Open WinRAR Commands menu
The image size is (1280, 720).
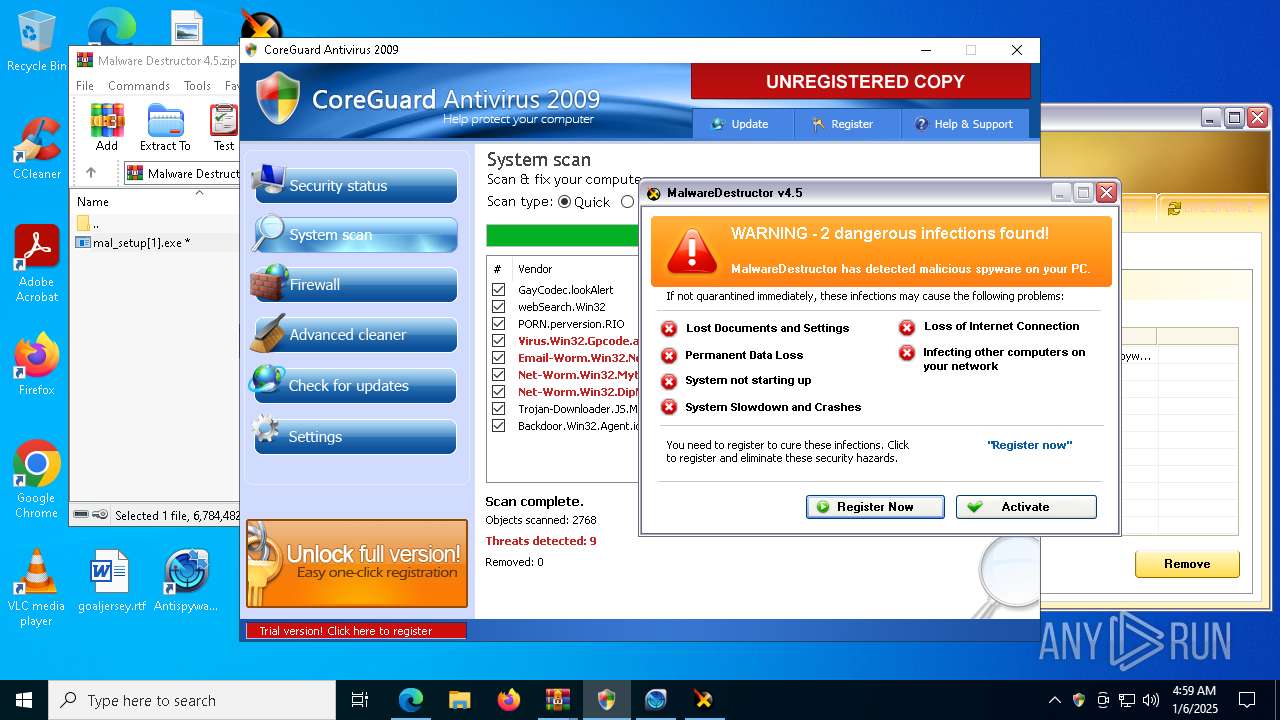click(139, 86)
